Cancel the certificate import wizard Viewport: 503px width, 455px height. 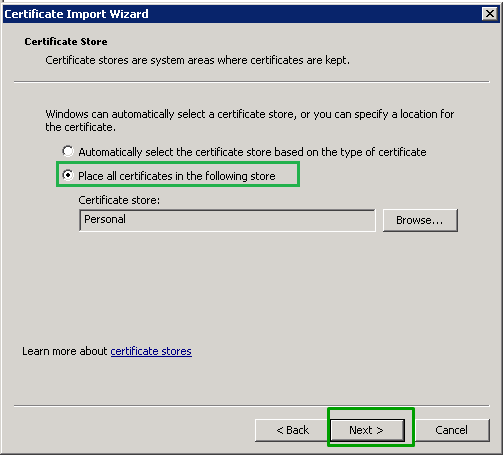pos(452,430)
